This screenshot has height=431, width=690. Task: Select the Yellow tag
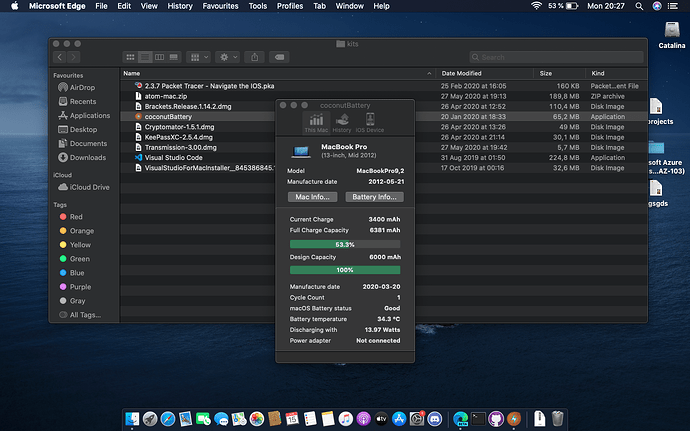80,245
